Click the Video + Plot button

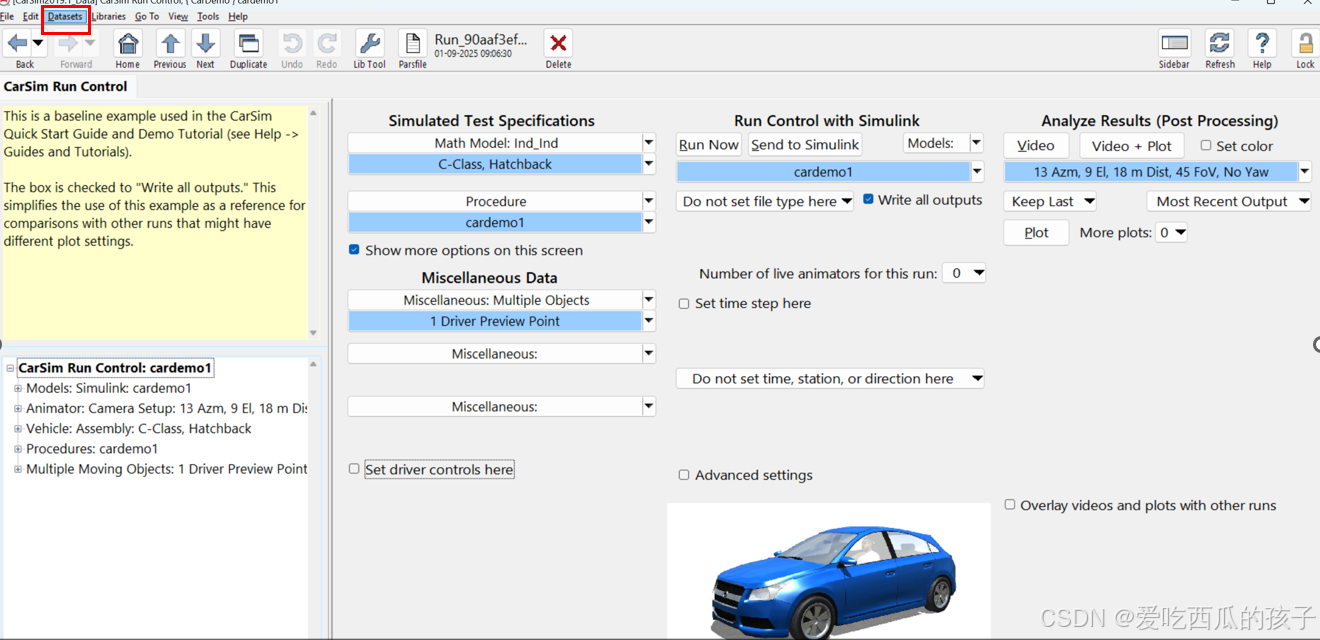point(1131,146)
